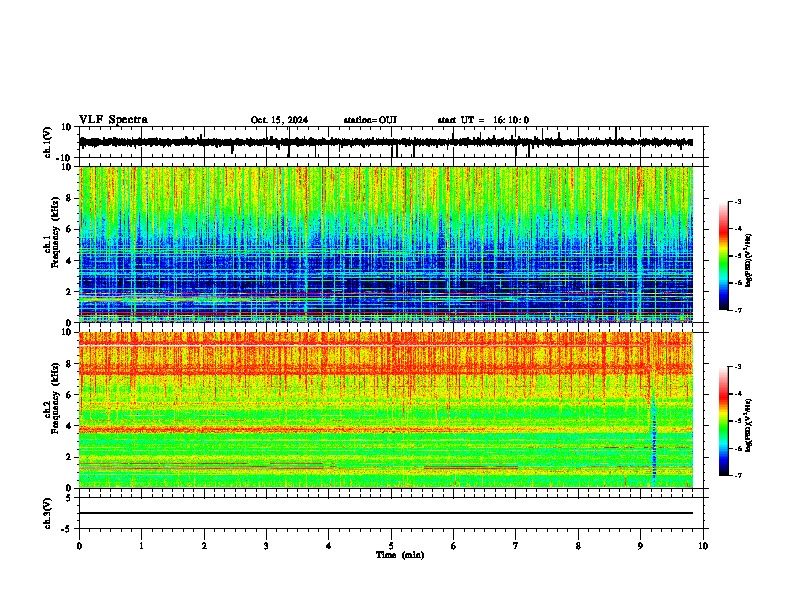Click tick label "7" on the Time axis

coord(516,546)
